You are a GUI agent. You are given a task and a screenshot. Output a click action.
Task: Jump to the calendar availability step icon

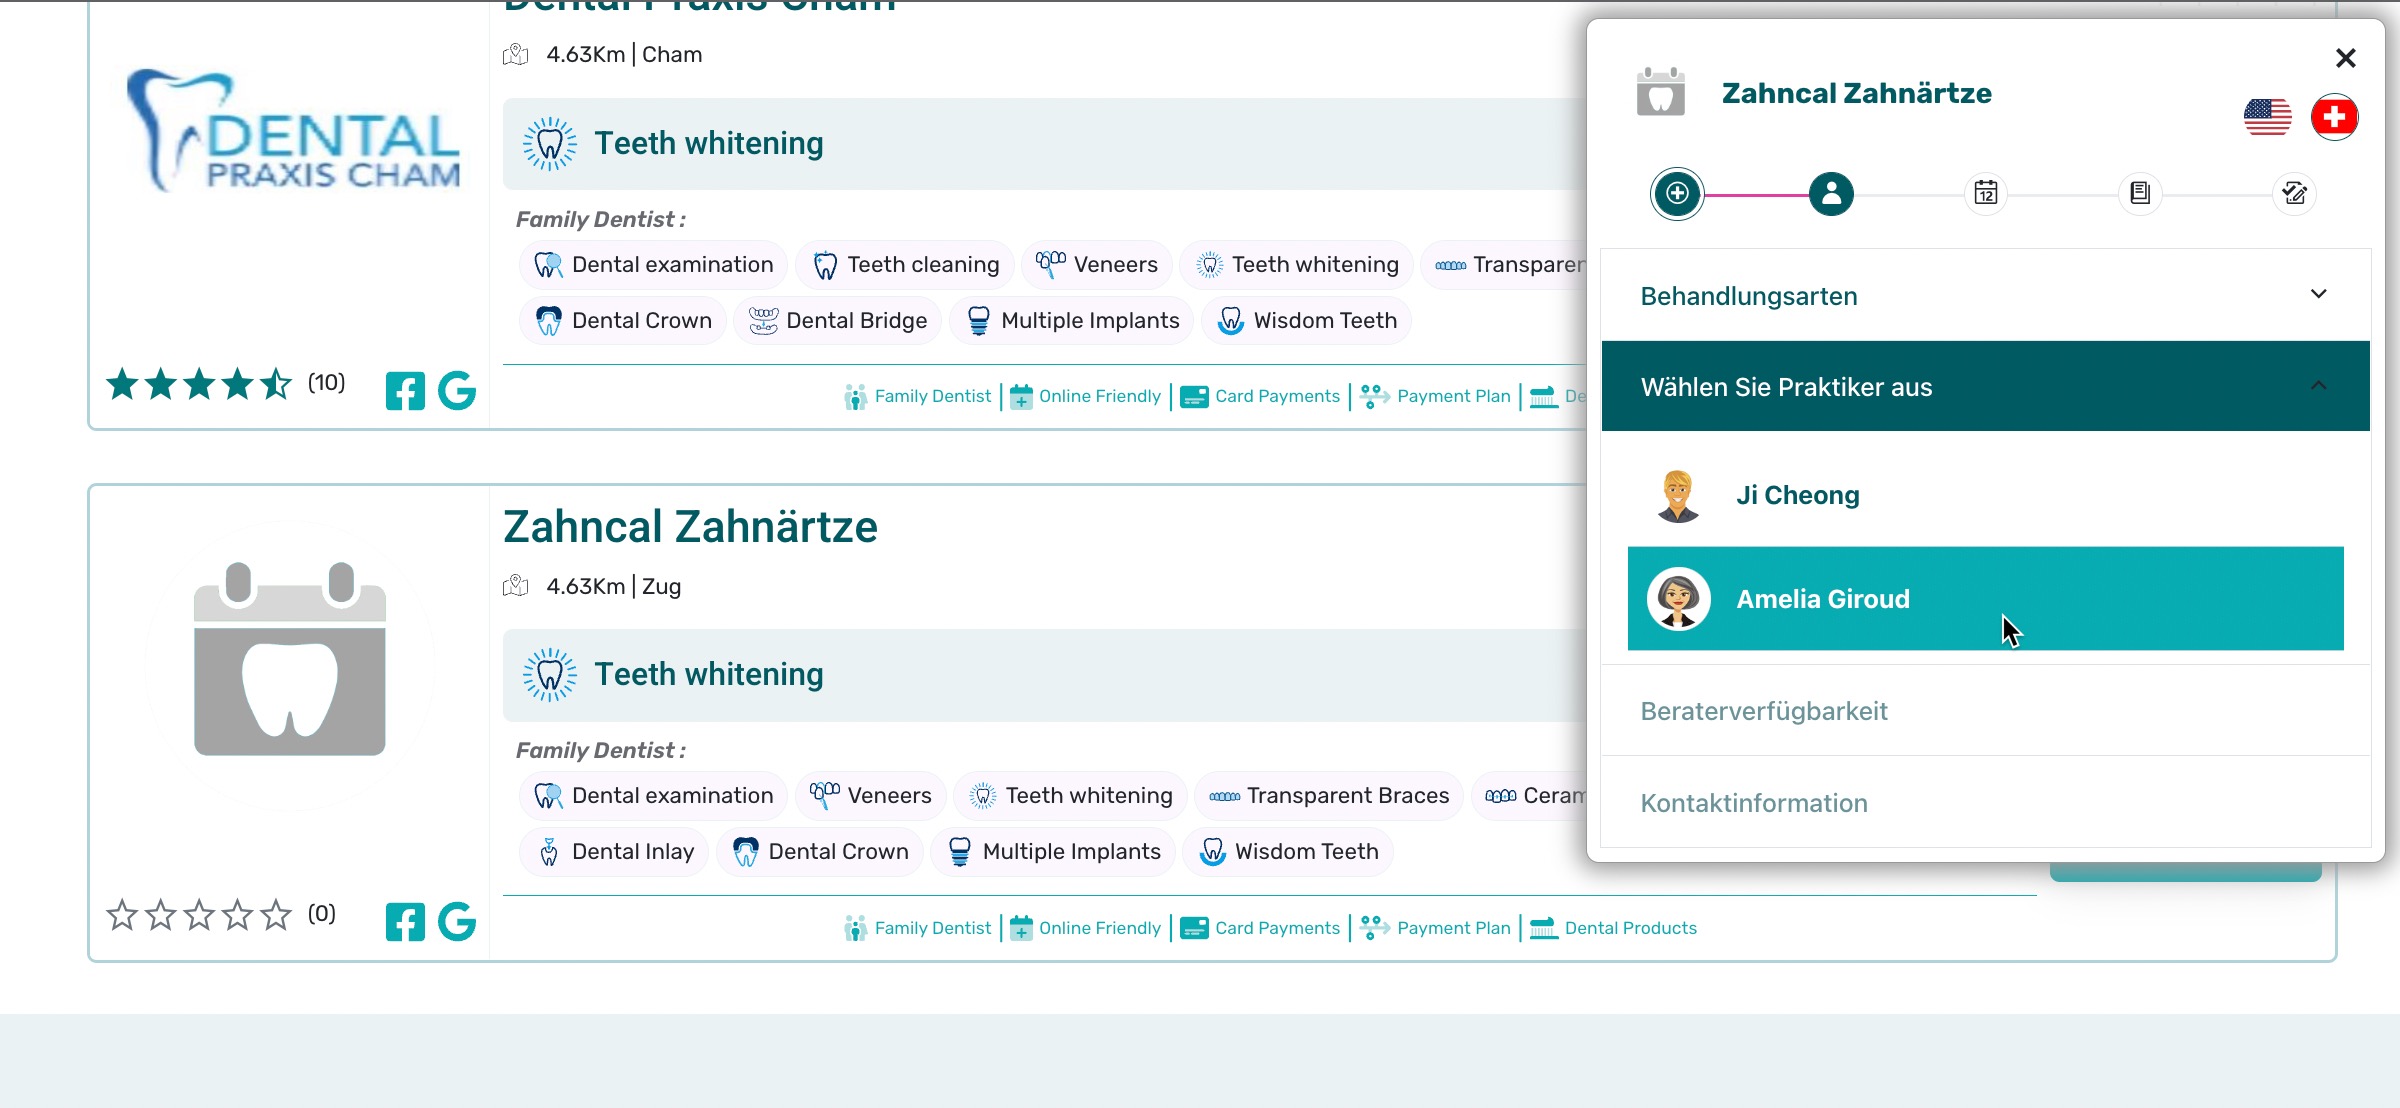pos(1985,193)
